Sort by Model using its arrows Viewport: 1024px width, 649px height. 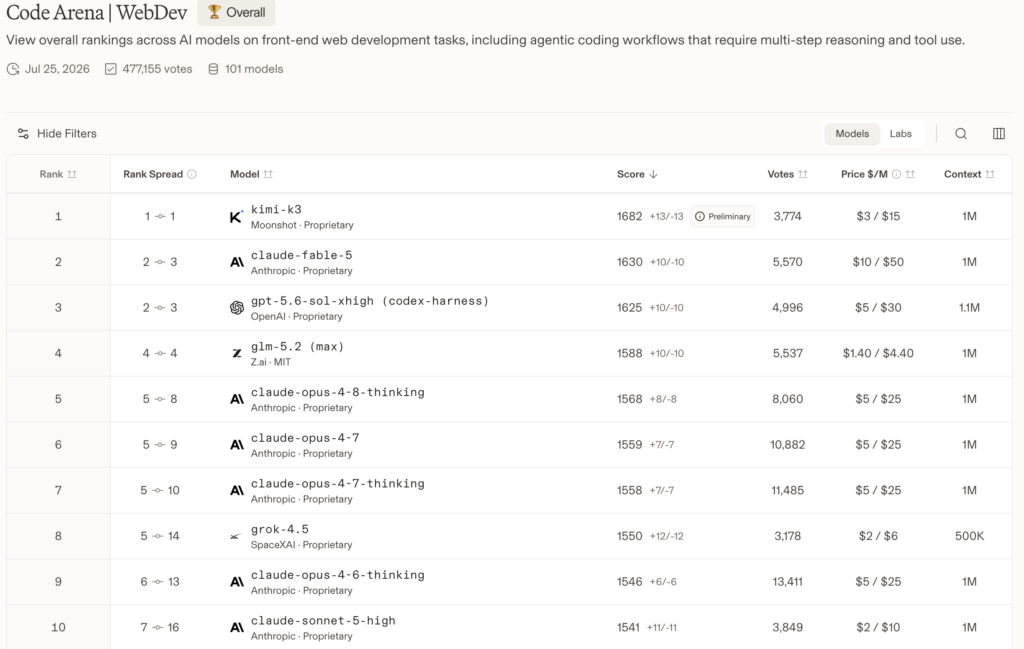(268, 174)
